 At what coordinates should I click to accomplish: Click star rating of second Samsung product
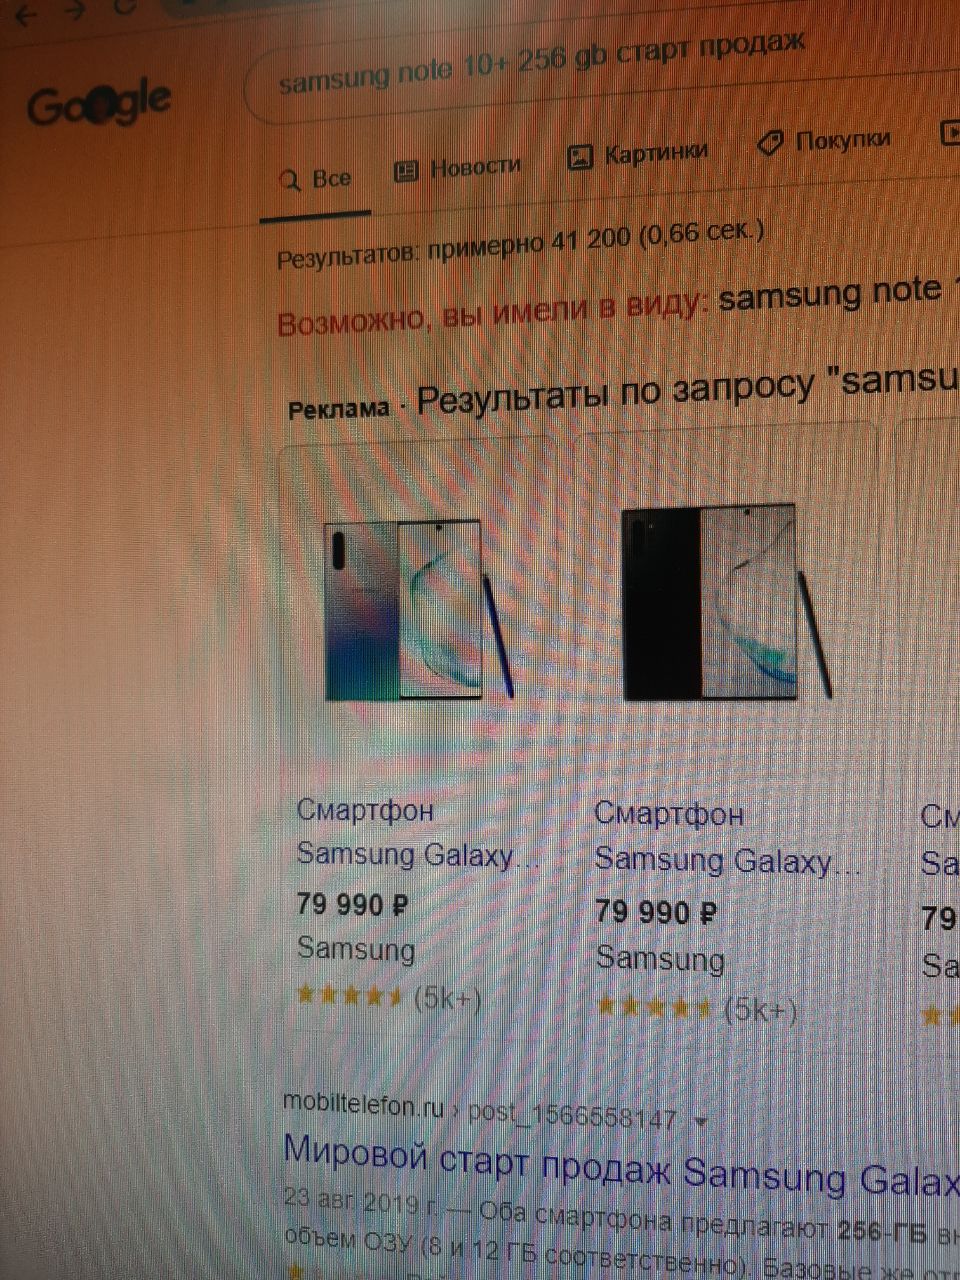pyautogui.click(x=654, y=1008)
